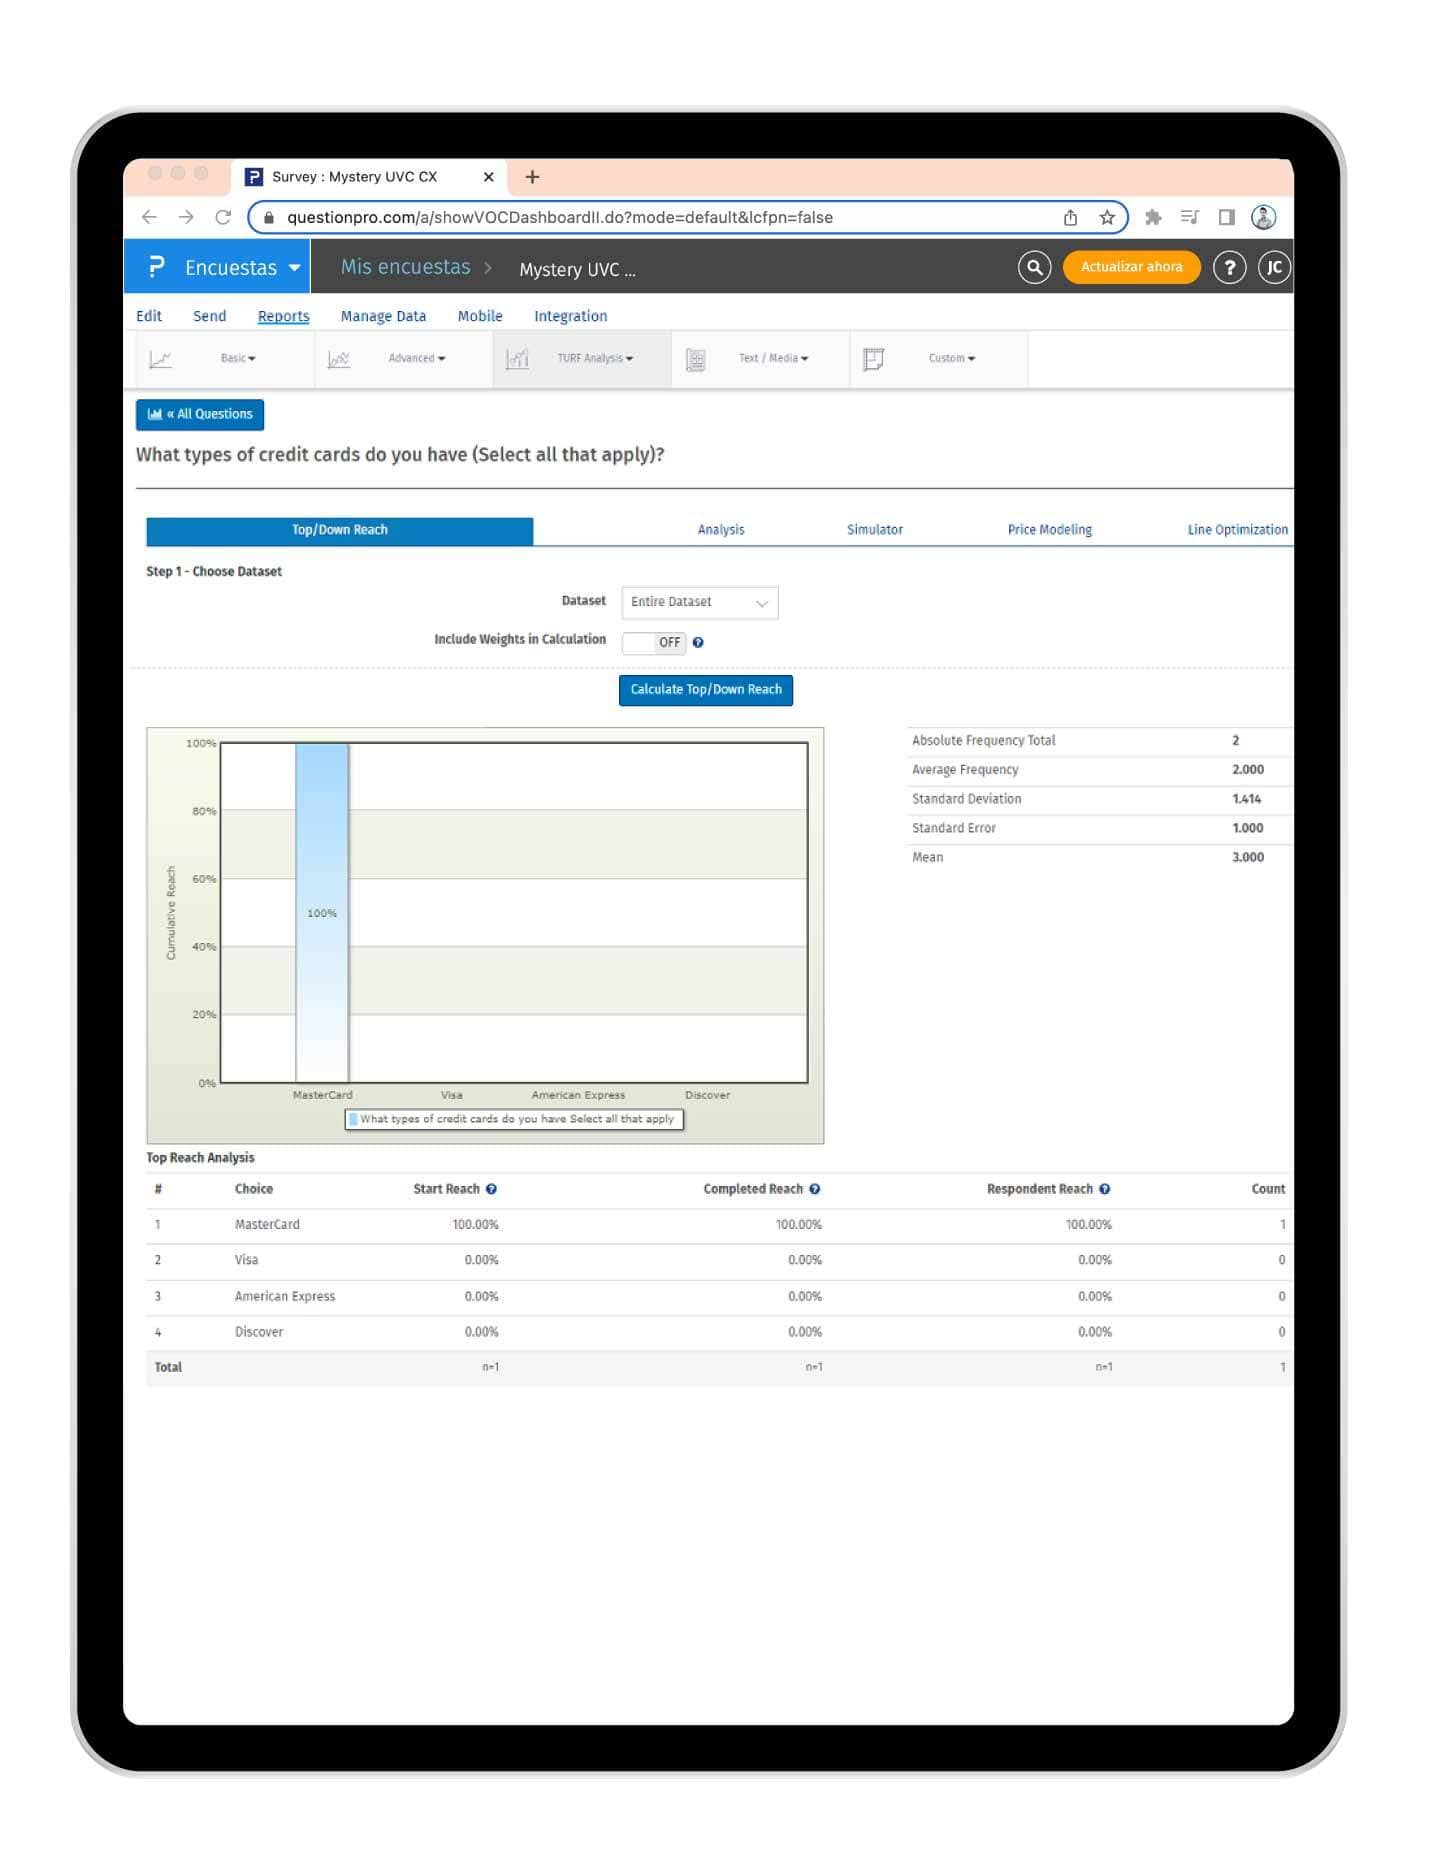
Task: Click the Completed Reach help icon
Action: [x=815, y=1189]
